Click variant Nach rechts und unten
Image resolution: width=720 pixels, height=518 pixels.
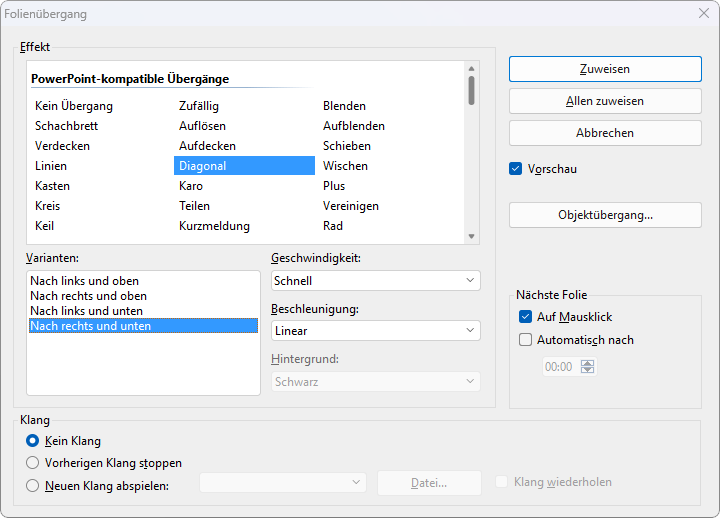pos(143,326)
